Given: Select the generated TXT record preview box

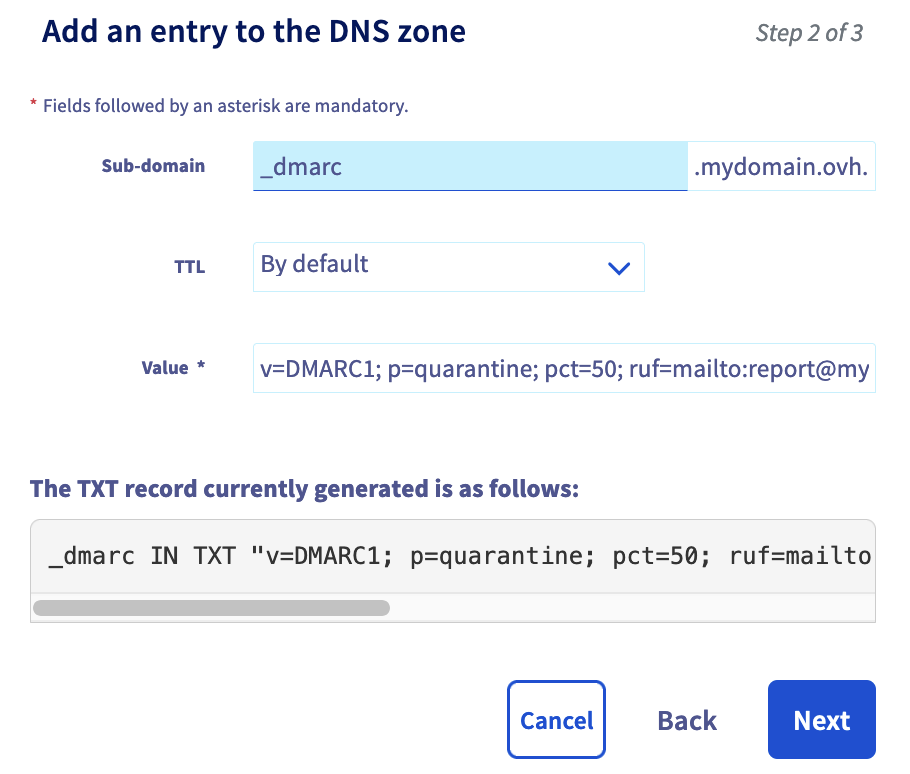Looking at the screenshot, I should [x=453, y=556].
